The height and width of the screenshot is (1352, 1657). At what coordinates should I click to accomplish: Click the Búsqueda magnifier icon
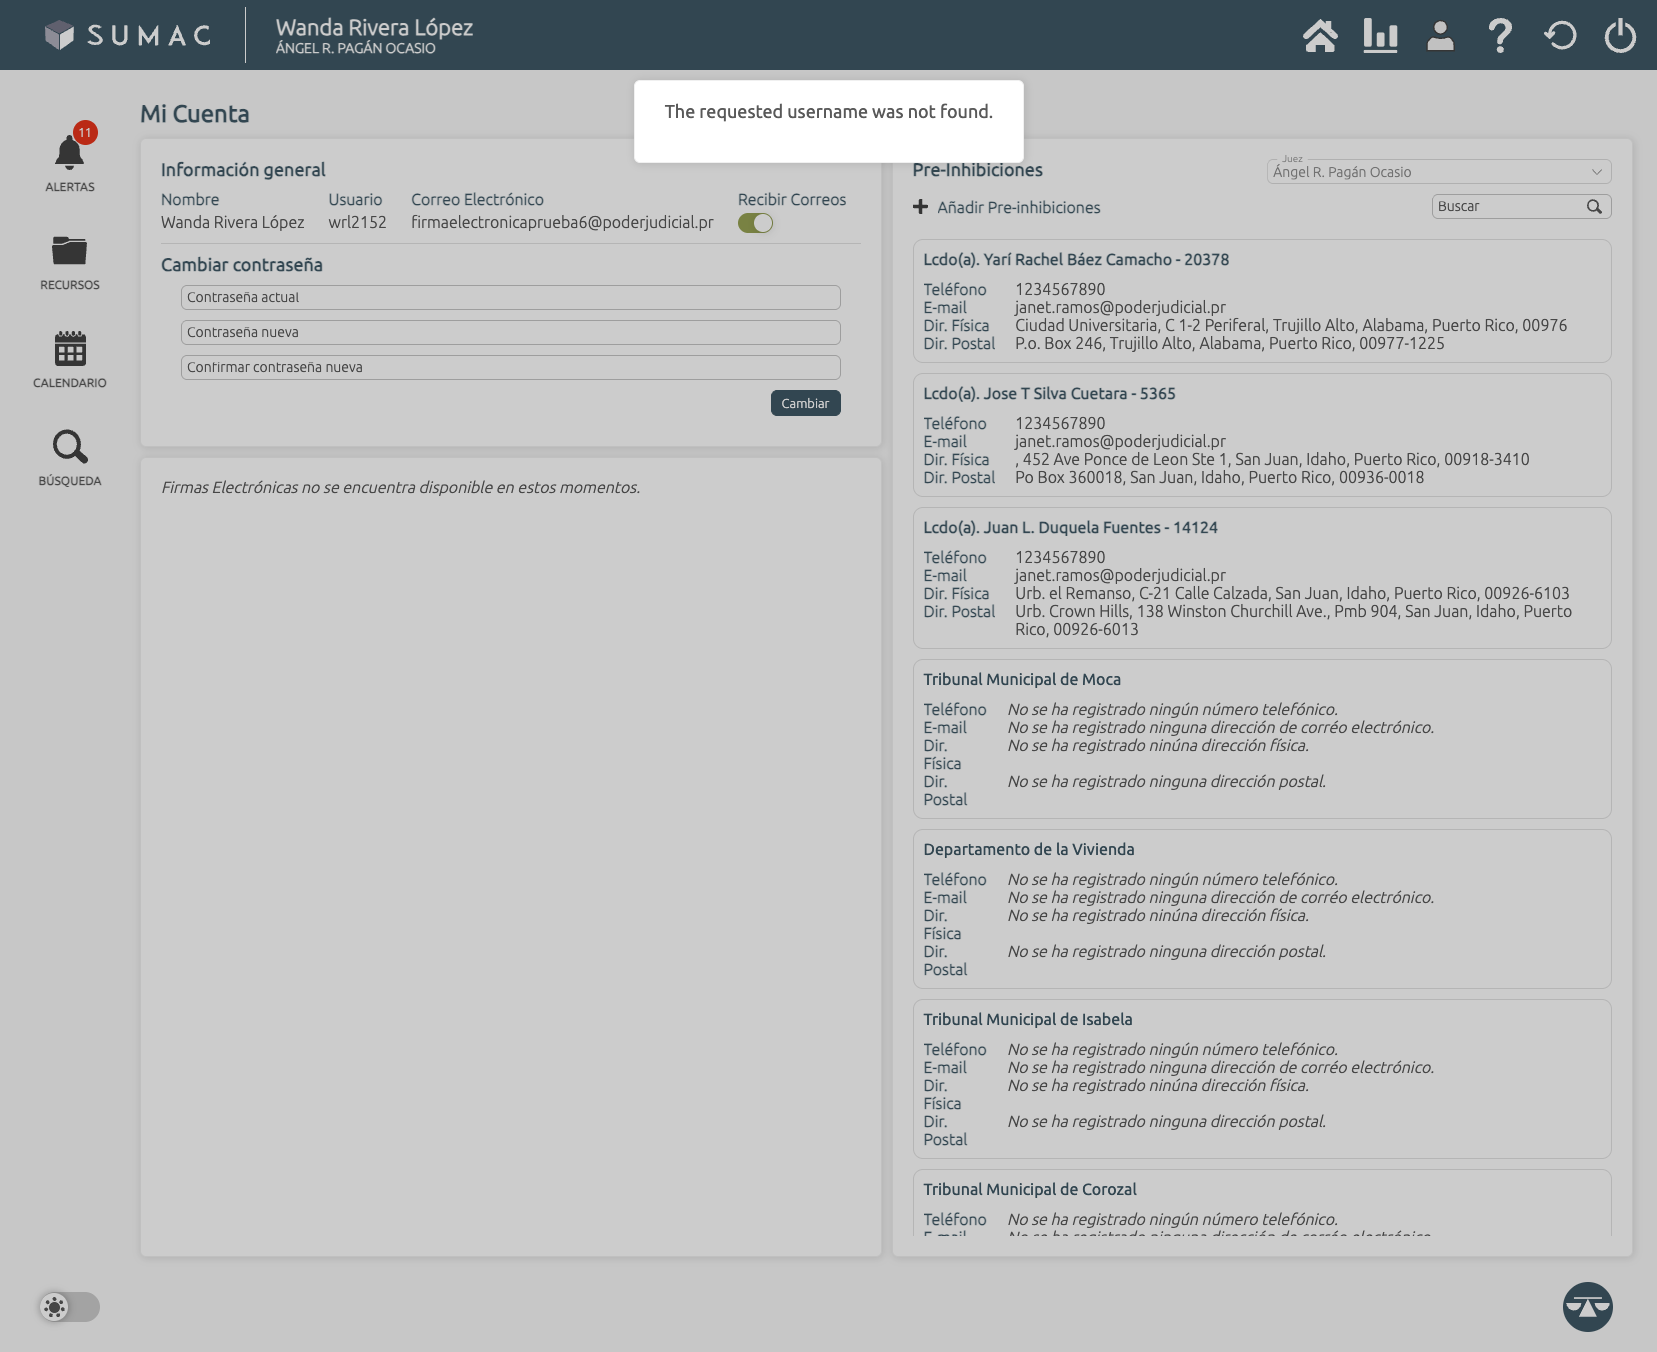(69, 447)
